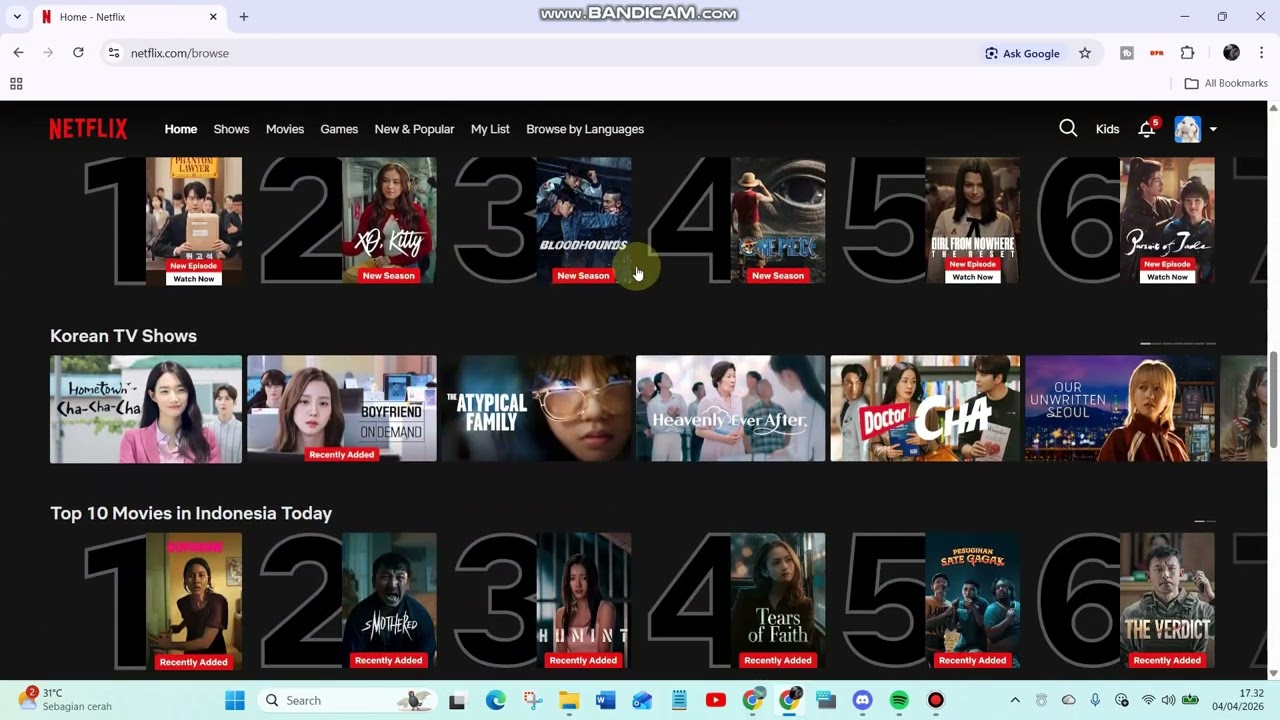Click the '1b' extension icon
The image size is (1280, 720).
(x=1127, y=53)
